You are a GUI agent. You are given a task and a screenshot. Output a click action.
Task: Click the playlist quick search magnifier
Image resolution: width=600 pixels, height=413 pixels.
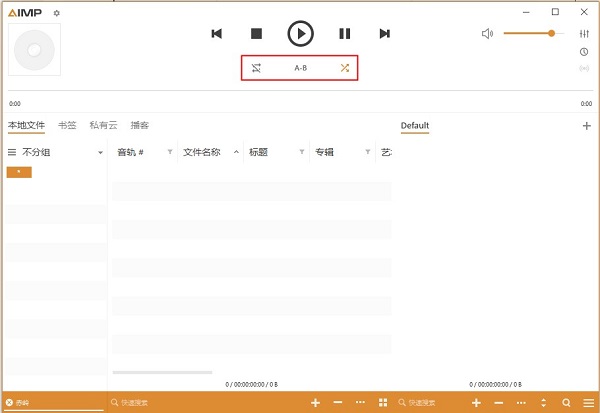(x=402, y=403)
